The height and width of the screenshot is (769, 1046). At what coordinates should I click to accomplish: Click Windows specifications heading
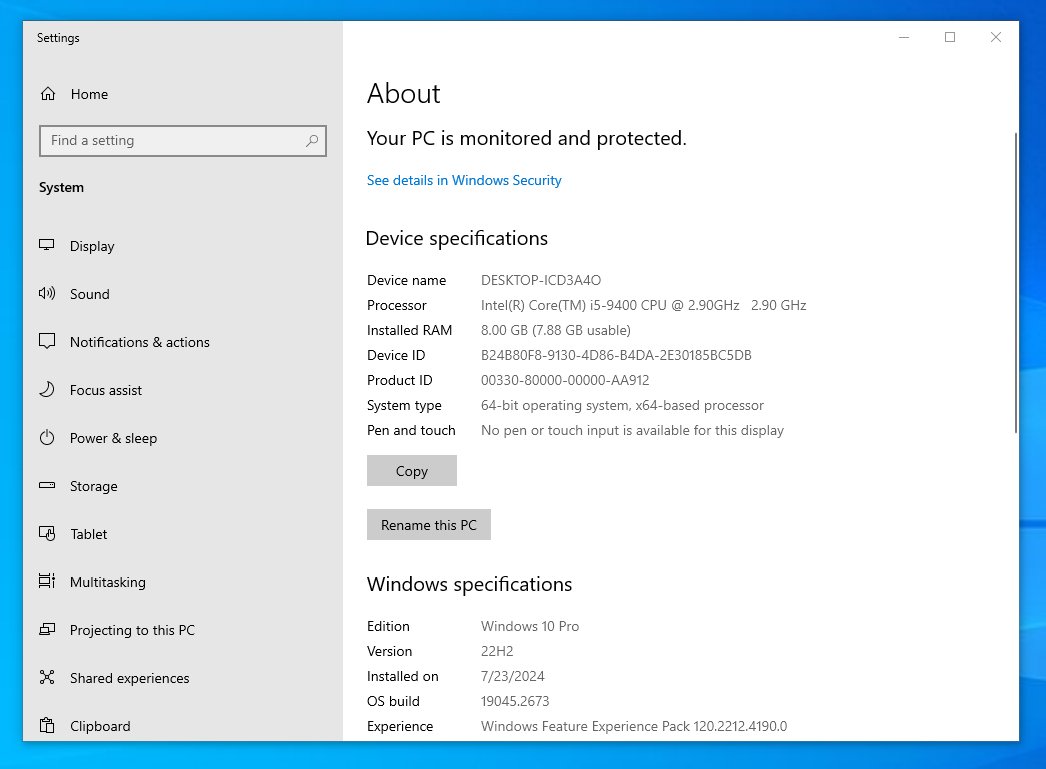(x=470, y=584)
